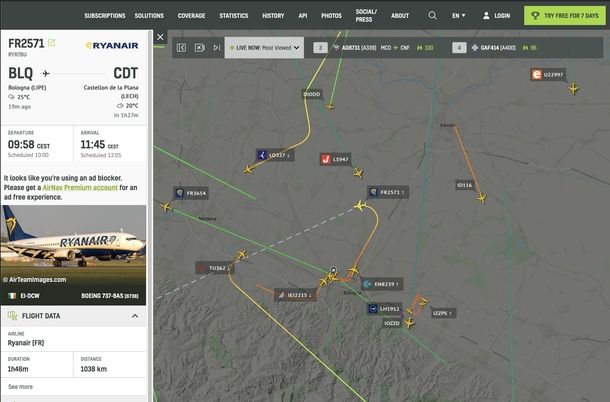Viewport: 610px width, 402px height.
Task: Click aircraft icon of FR3654
Action: pyautogui.click(x=166, y=207)
